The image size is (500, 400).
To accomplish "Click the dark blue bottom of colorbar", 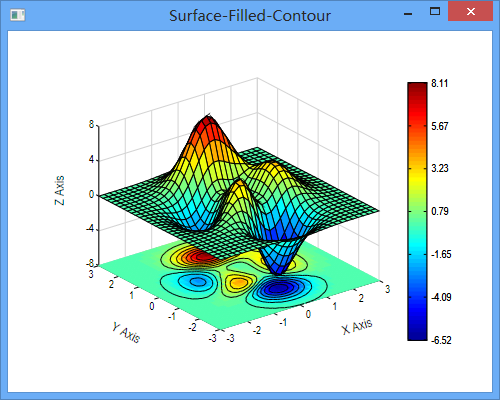I will click(417, 333).
